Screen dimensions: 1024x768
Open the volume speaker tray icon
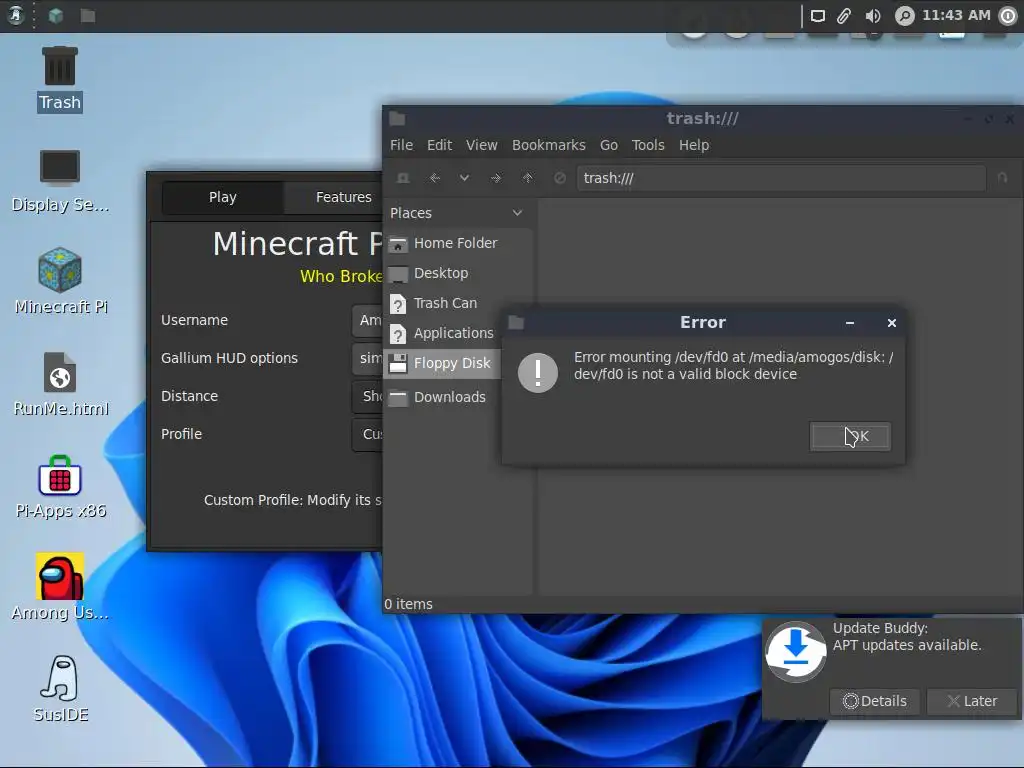[x=872, y=16]
